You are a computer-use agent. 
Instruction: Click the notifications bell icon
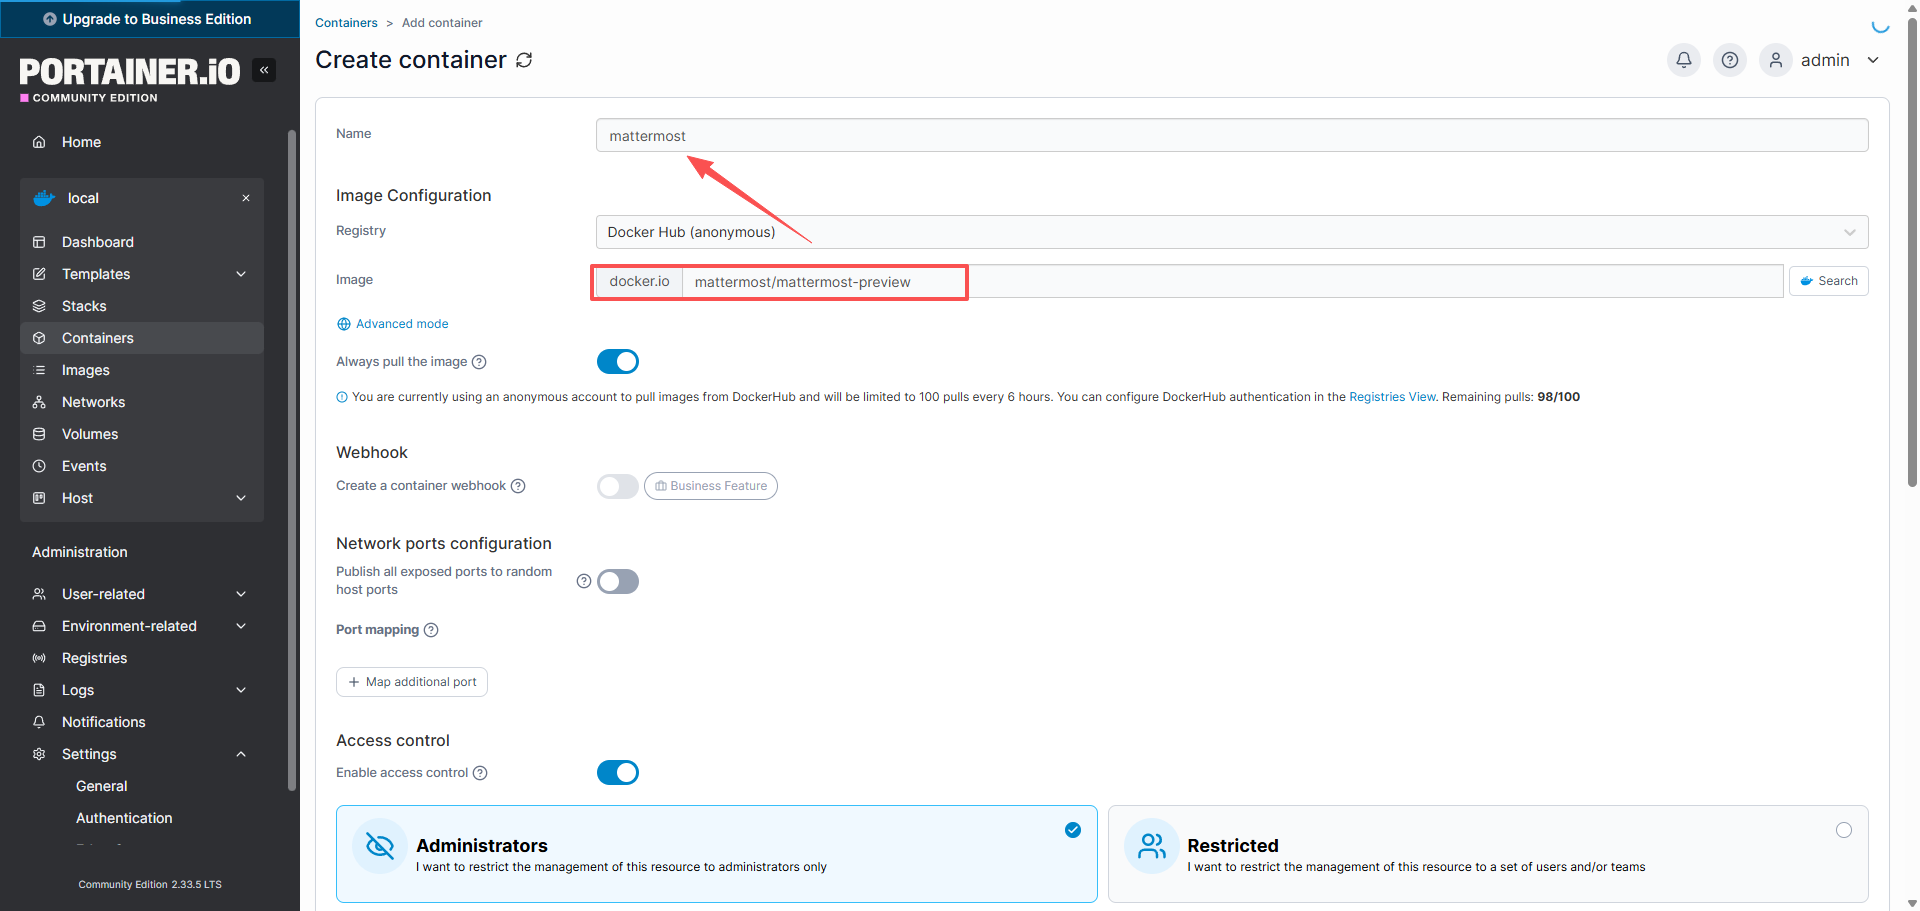[1684, 60]
